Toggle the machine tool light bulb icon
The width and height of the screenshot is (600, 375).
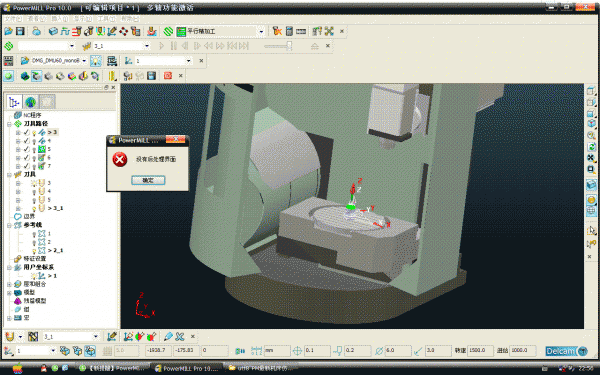click(96, 61)
